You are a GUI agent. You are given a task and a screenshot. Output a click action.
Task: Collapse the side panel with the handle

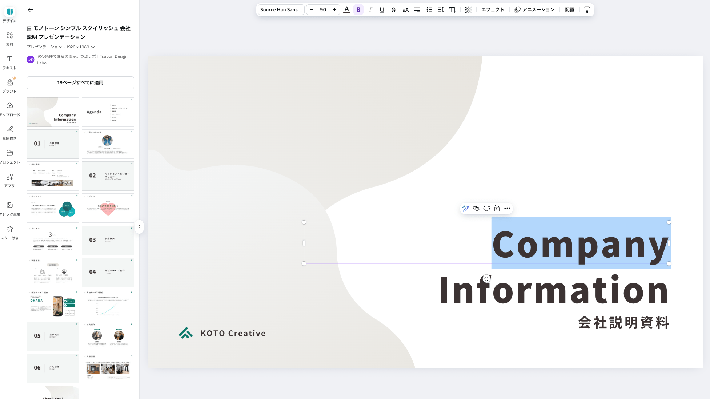tap(139, 226)
